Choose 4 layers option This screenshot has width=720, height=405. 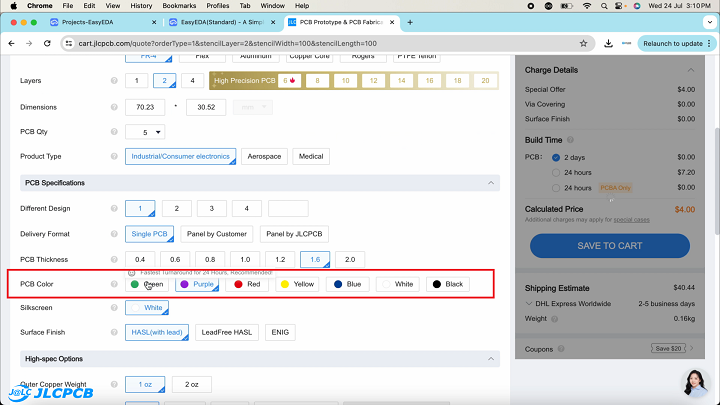[x=192, y=80]
